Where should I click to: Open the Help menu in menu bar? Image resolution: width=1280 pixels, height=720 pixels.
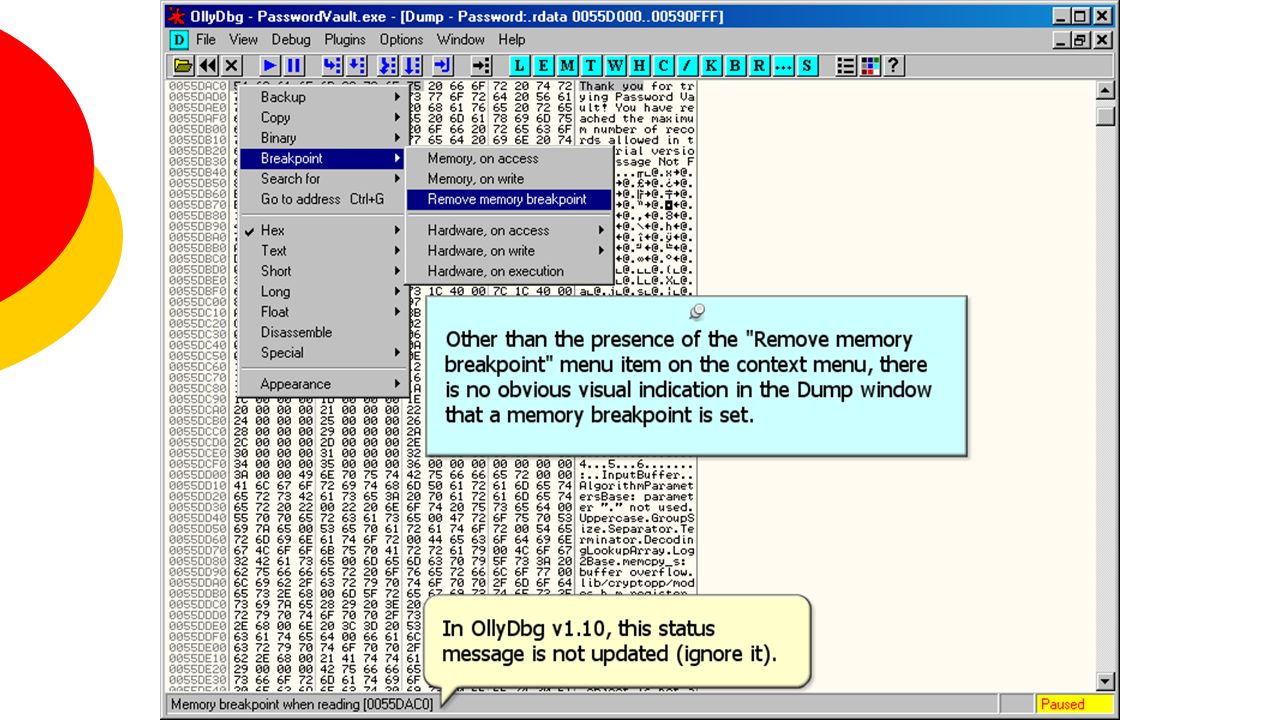(x=512, y=40)
